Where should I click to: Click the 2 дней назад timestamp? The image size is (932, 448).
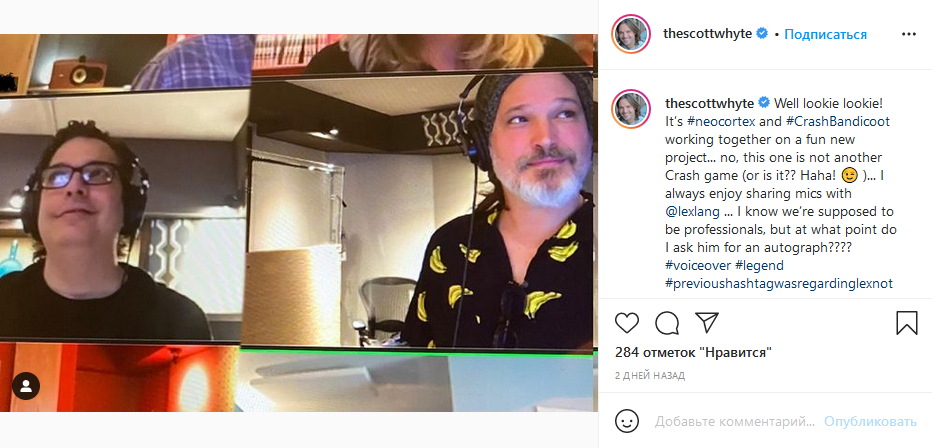(650, 376)
